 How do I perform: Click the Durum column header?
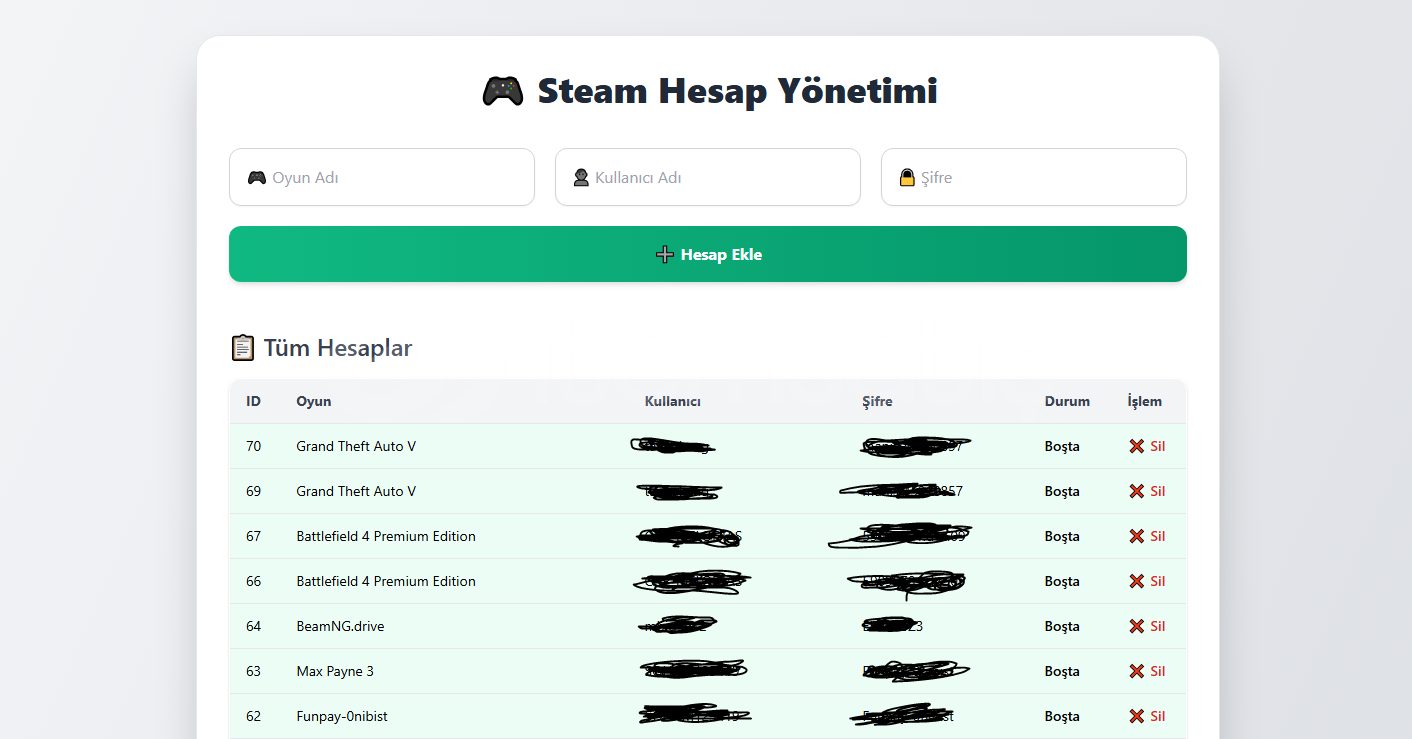tap(1067, 401)
